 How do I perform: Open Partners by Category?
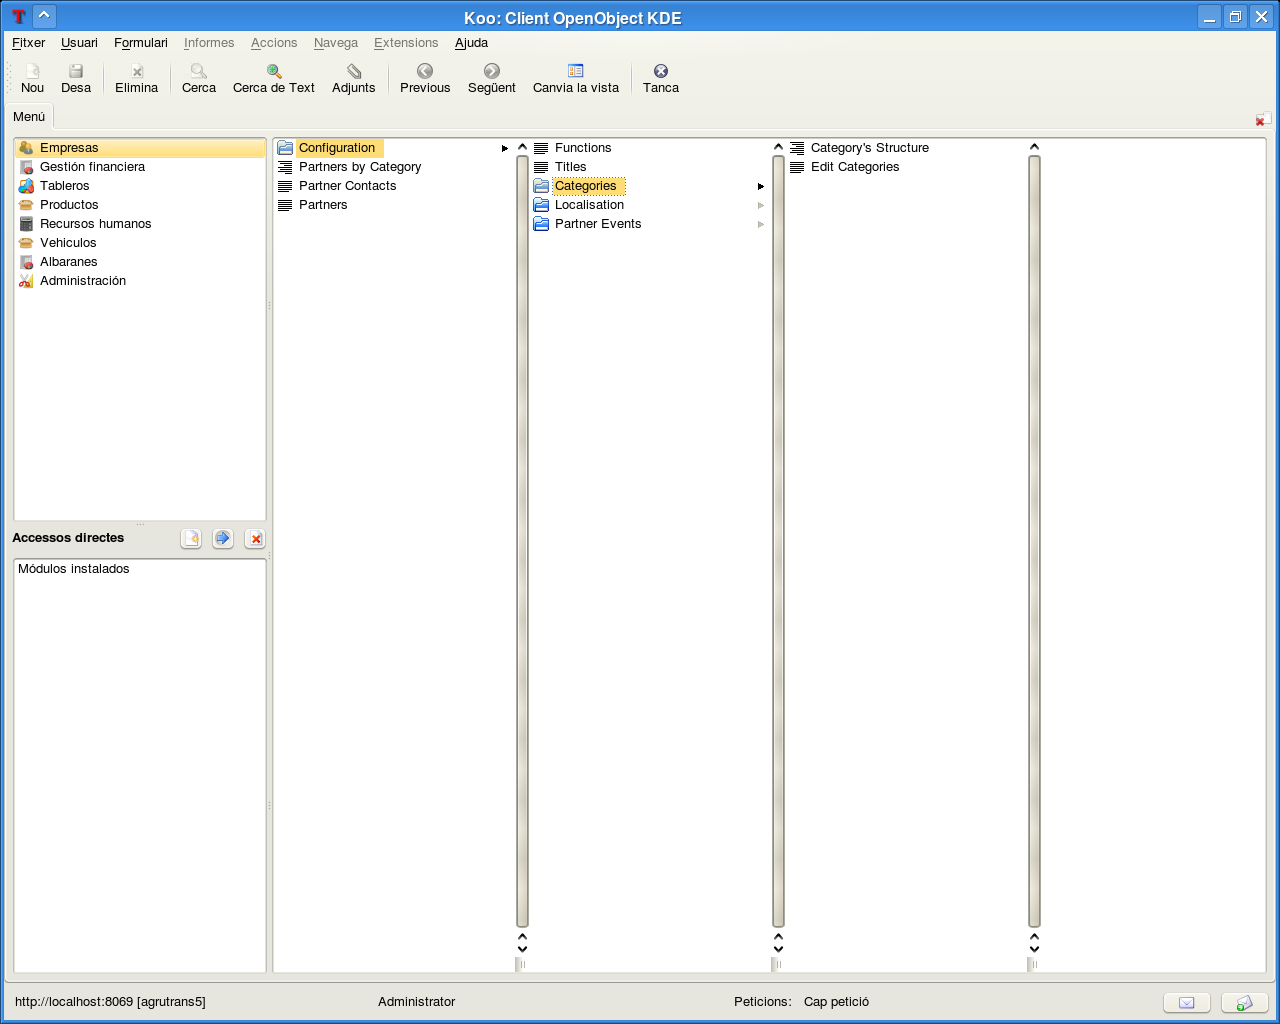click(360, 167)
